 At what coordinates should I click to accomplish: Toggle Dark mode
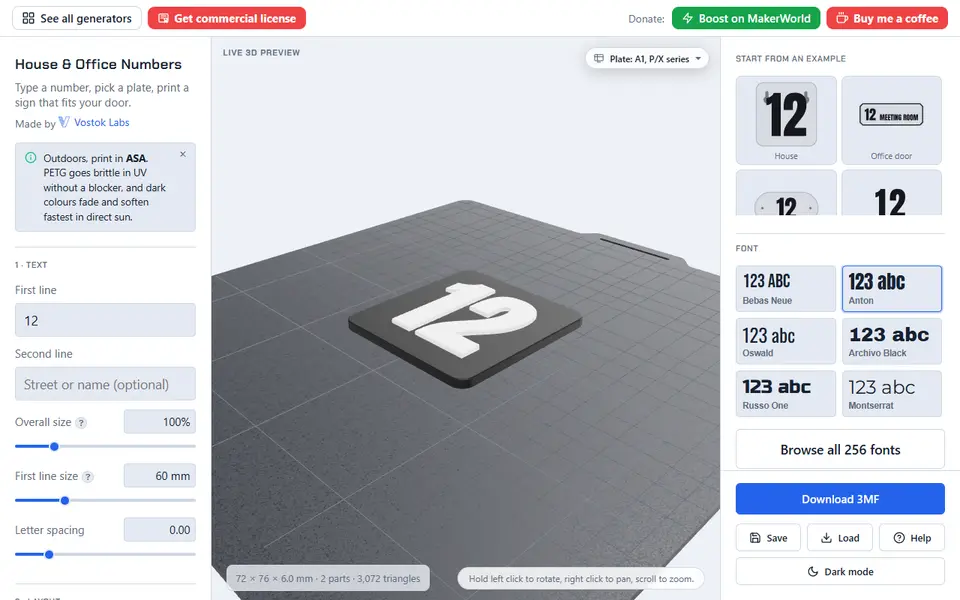click(840, 571)
